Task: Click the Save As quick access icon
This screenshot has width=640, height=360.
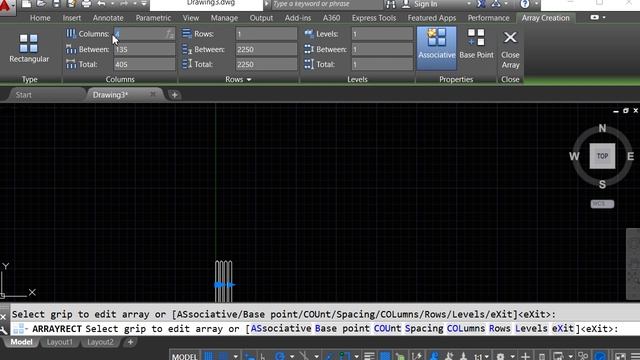Action: pos(71,4)
